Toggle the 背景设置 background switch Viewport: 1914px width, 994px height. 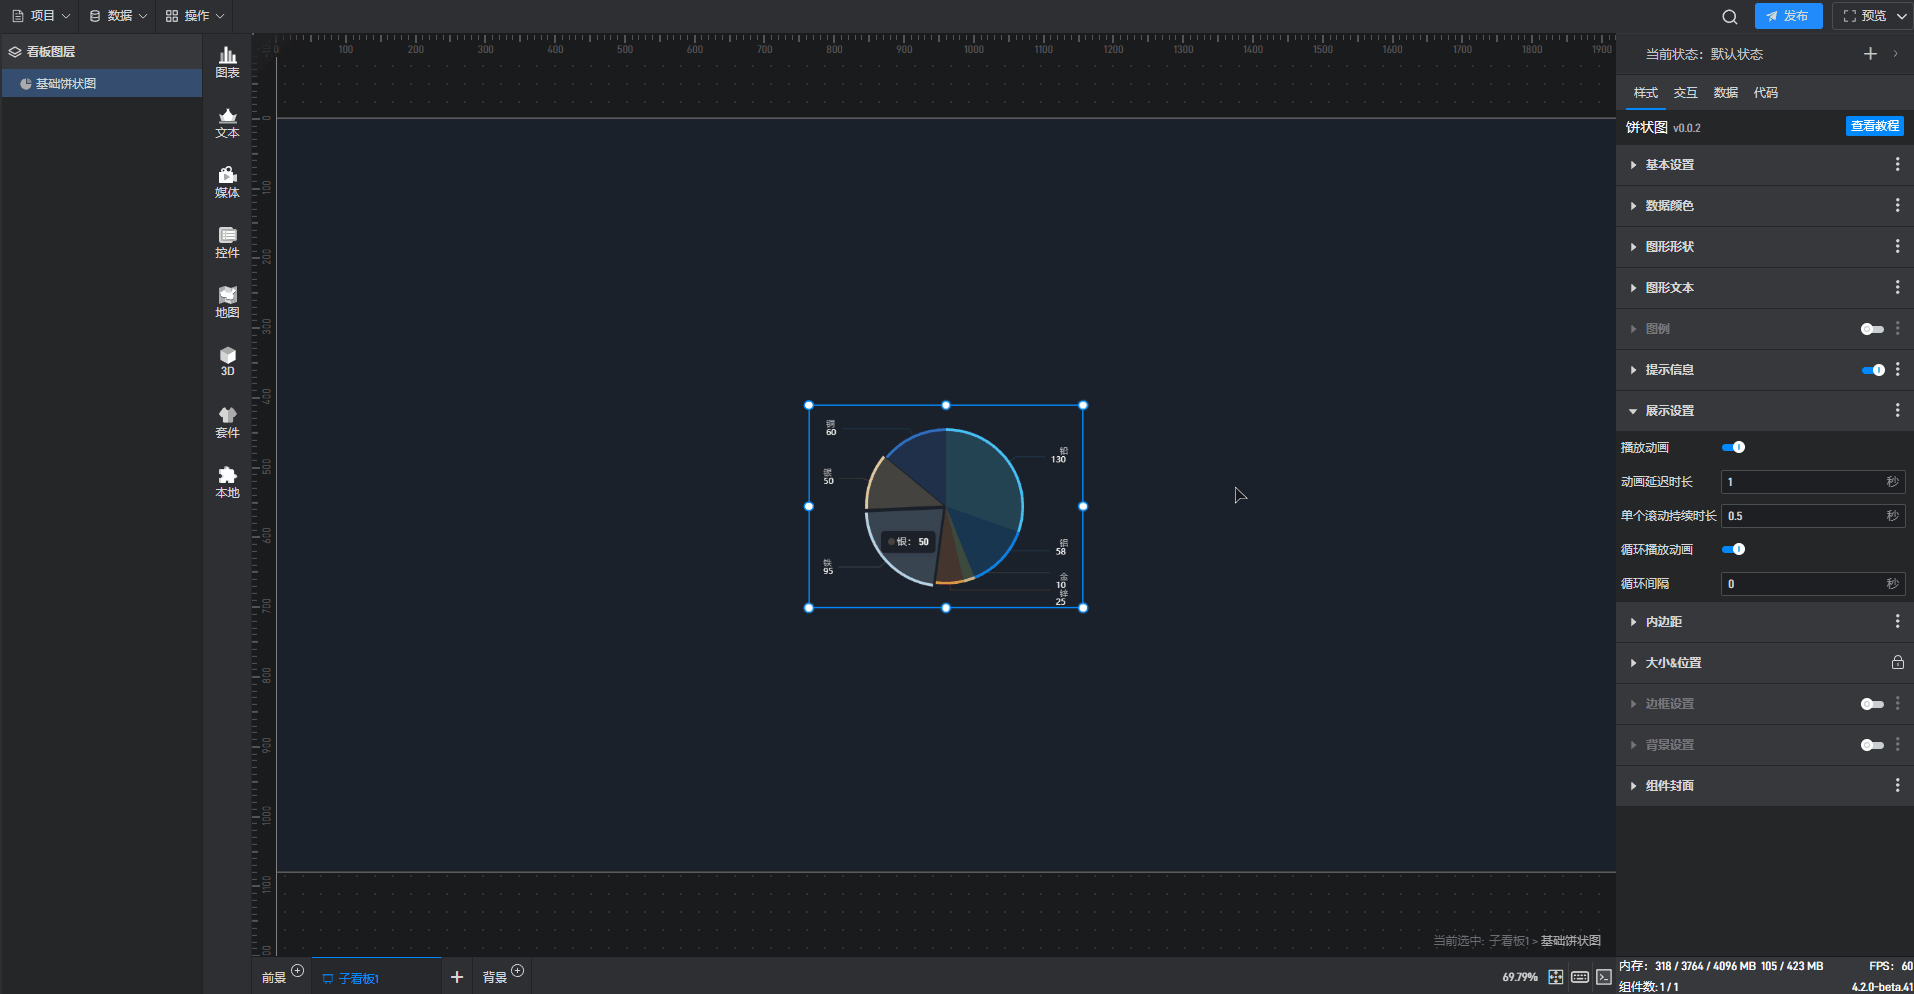(x=1872, y=745)
